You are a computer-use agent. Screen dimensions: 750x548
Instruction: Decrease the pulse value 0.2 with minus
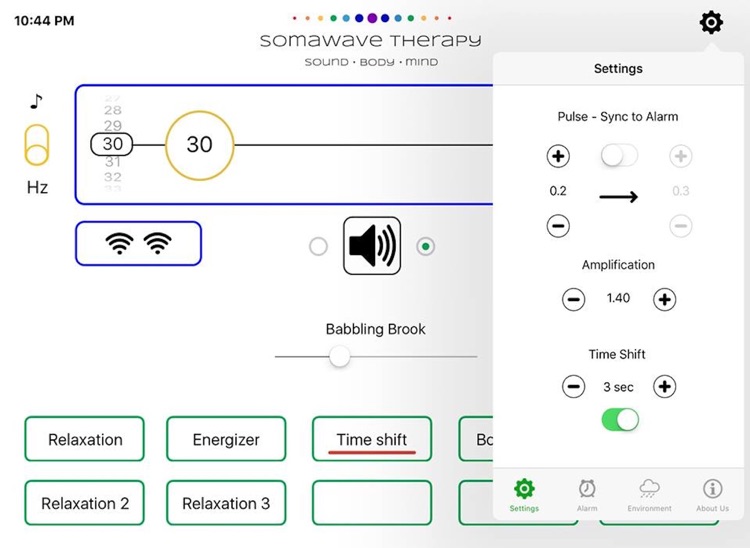(x=558, y=226)
